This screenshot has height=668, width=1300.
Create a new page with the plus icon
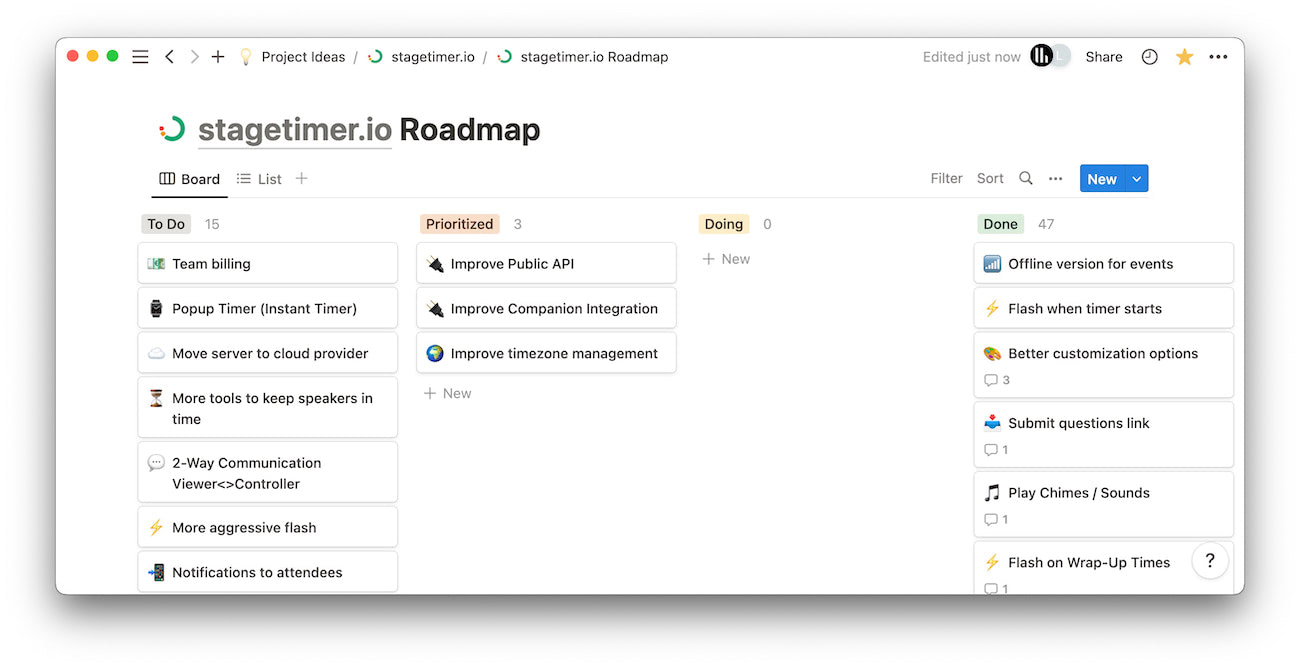pos(218,56)
